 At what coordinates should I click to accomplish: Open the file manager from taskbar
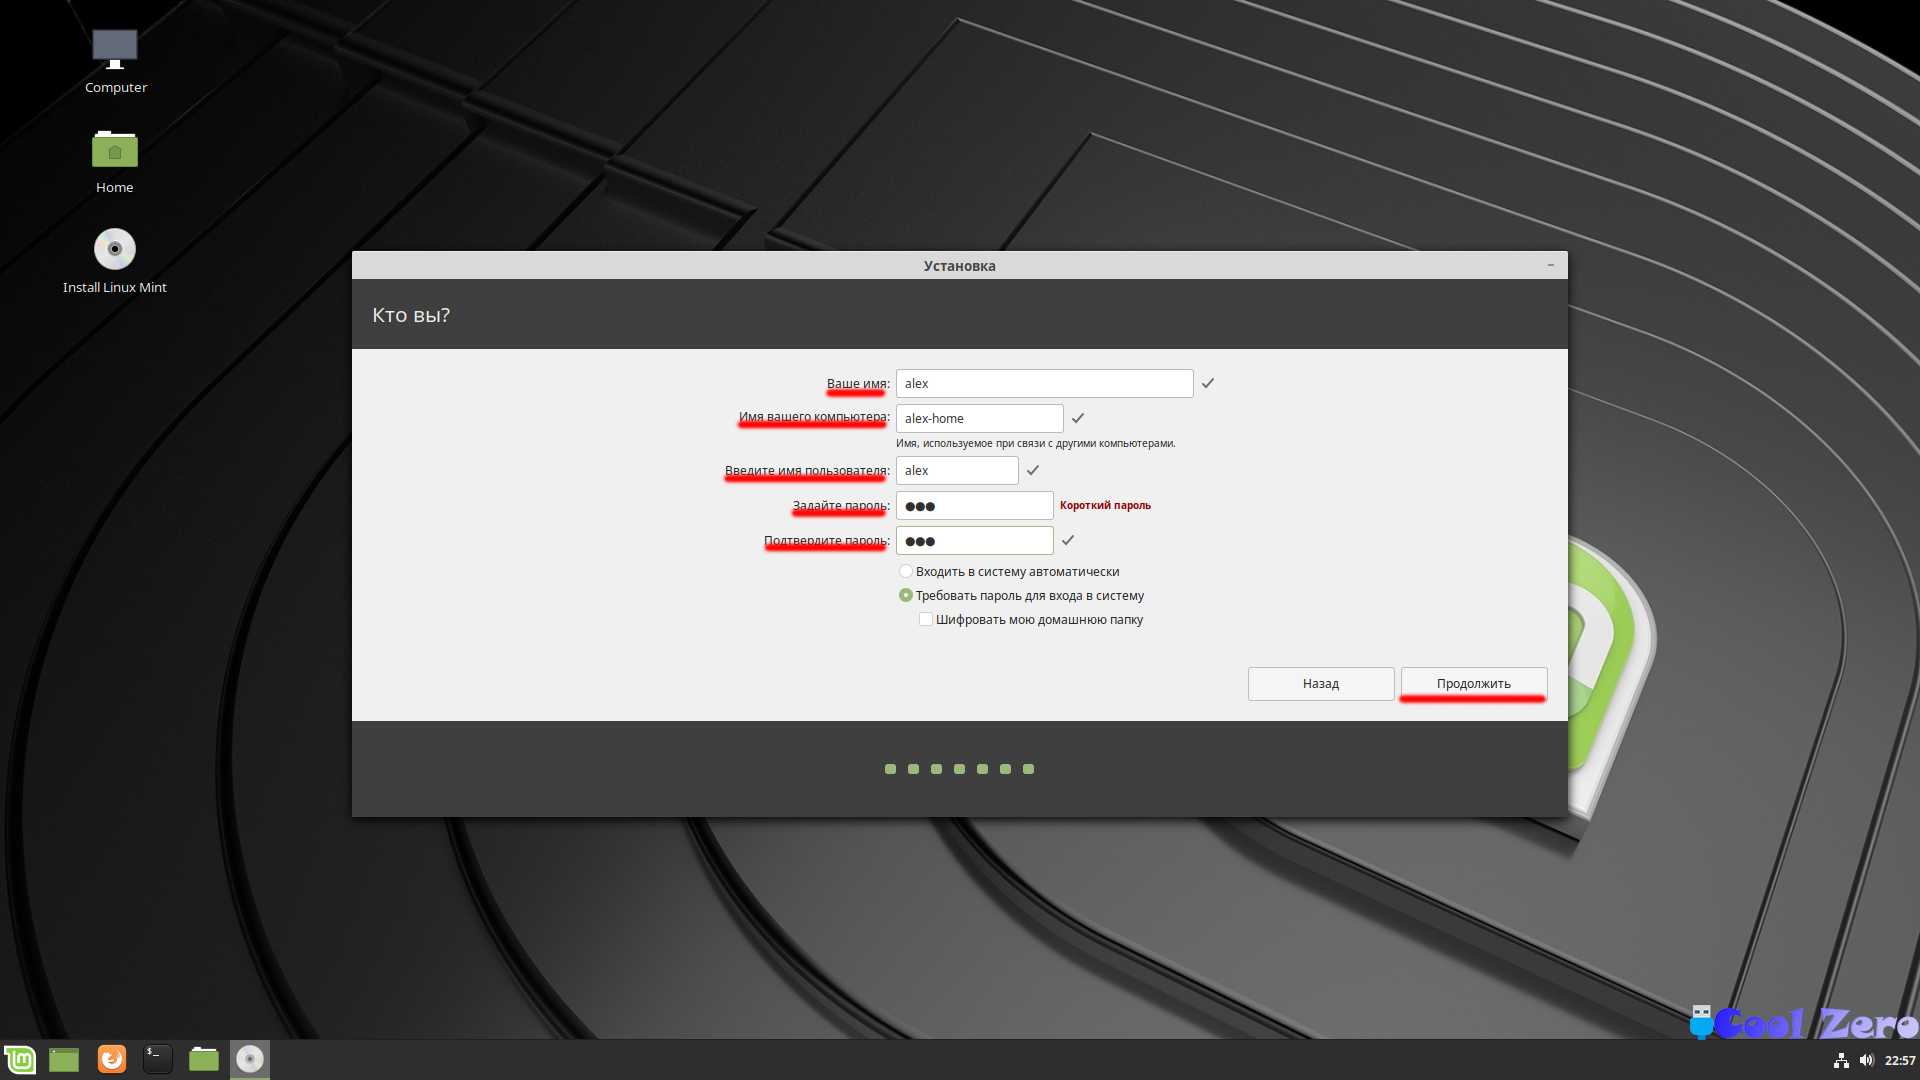tap(204, 1059)
